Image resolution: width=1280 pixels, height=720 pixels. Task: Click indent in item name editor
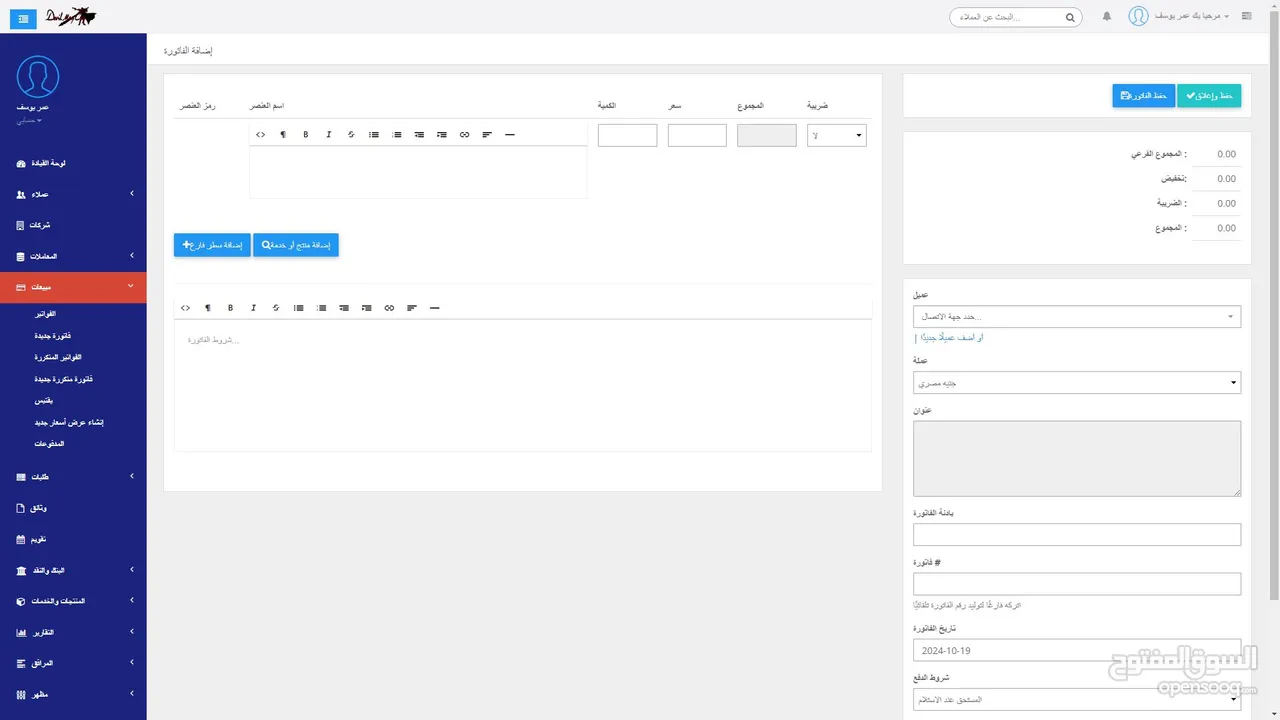(442, 135)
